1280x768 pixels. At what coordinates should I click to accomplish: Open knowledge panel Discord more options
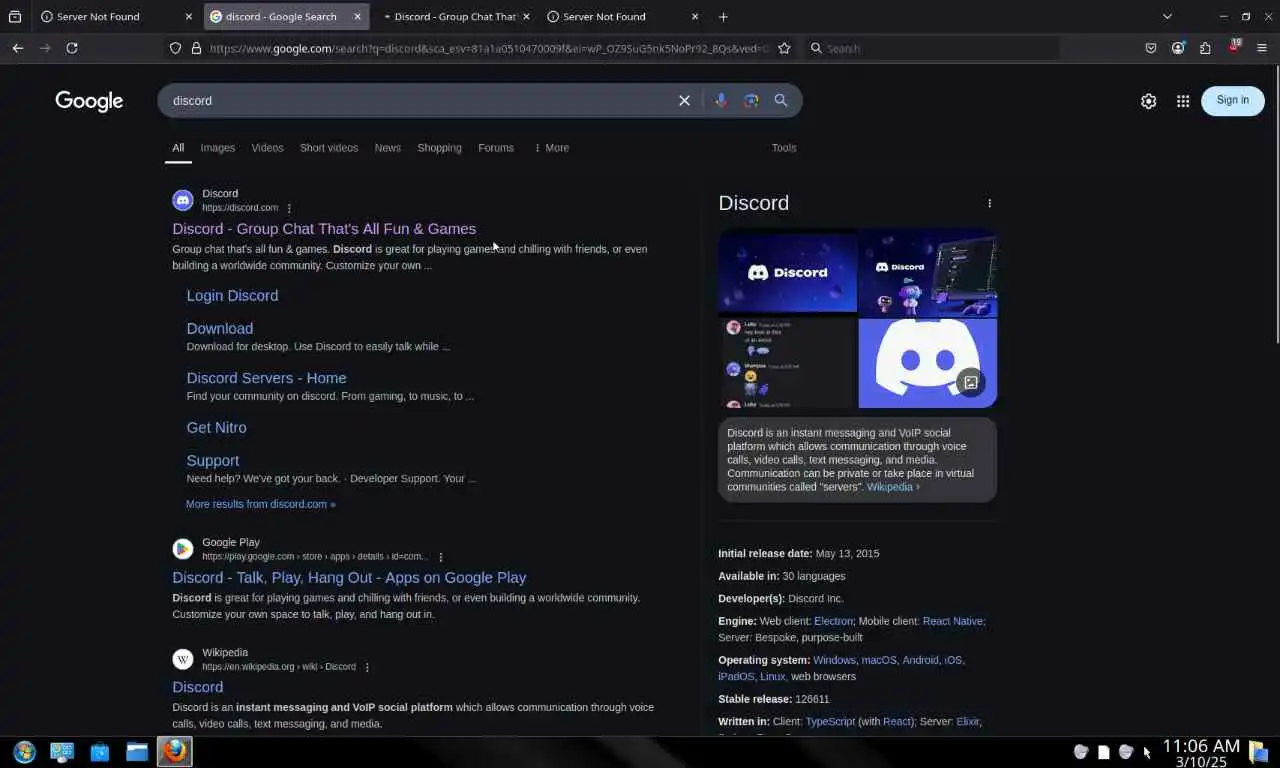pyautogui.click(x=990, y=203)
